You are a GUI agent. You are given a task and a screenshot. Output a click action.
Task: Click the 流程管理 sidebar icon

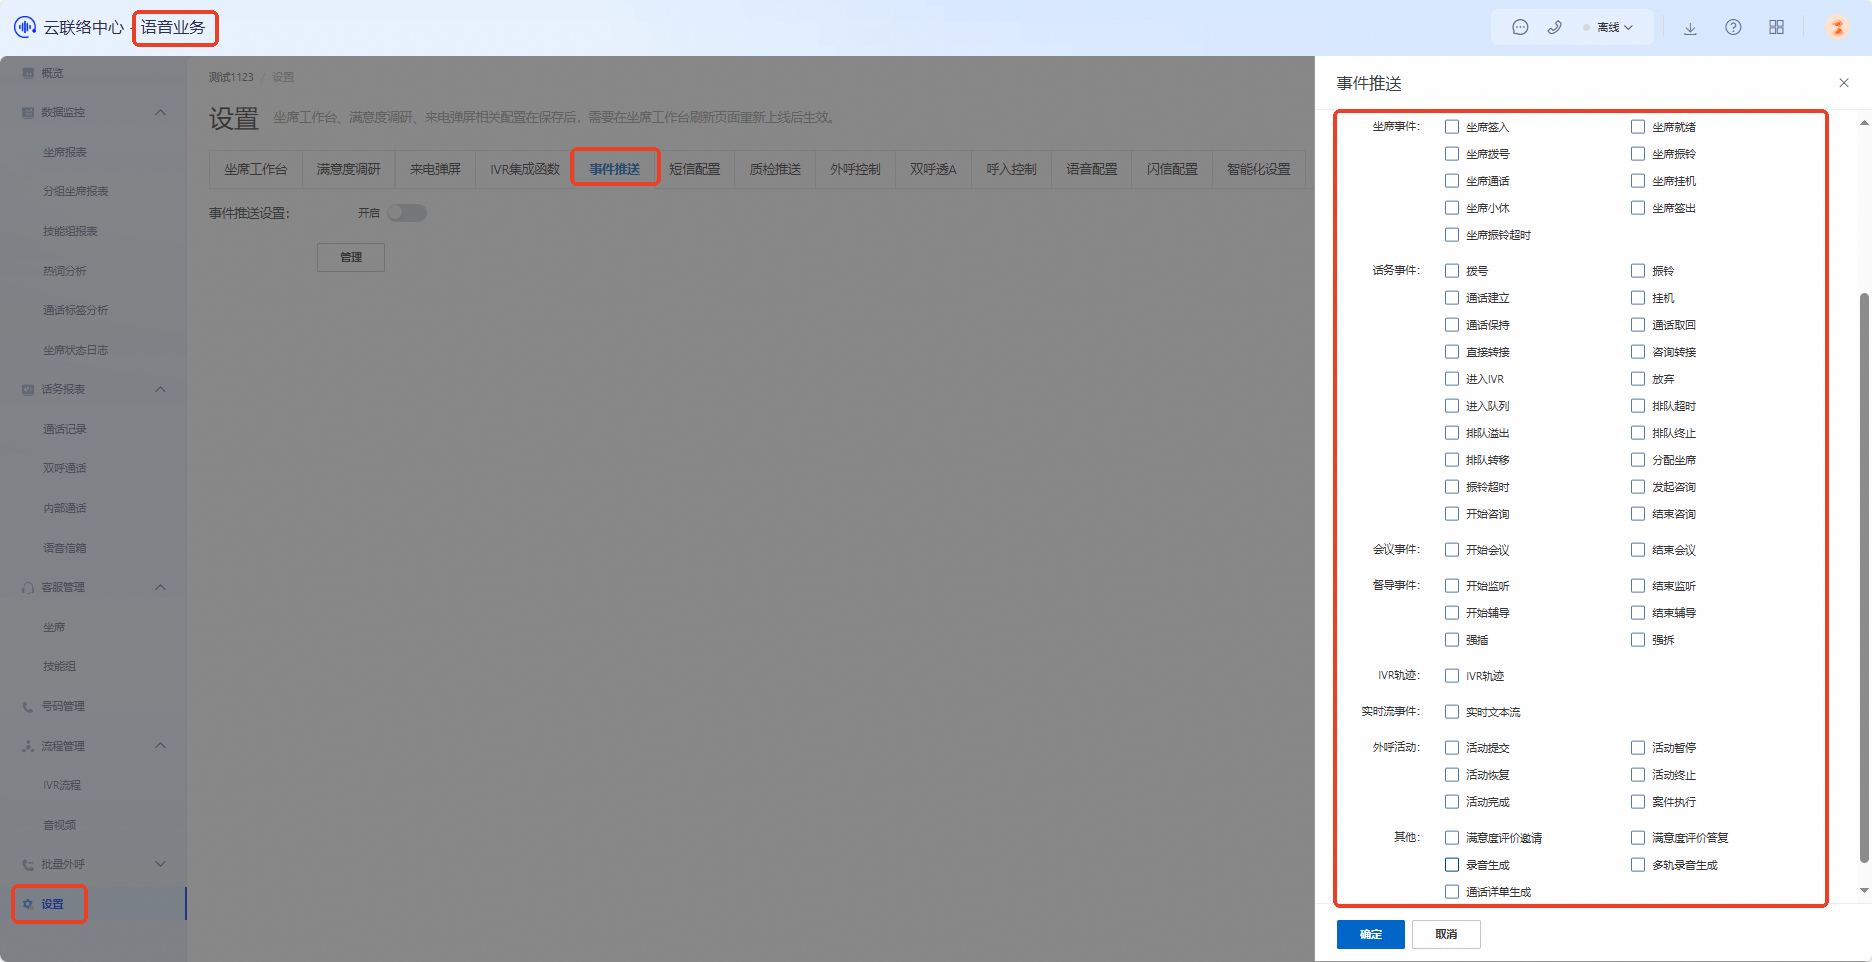(x=28, y=746)
